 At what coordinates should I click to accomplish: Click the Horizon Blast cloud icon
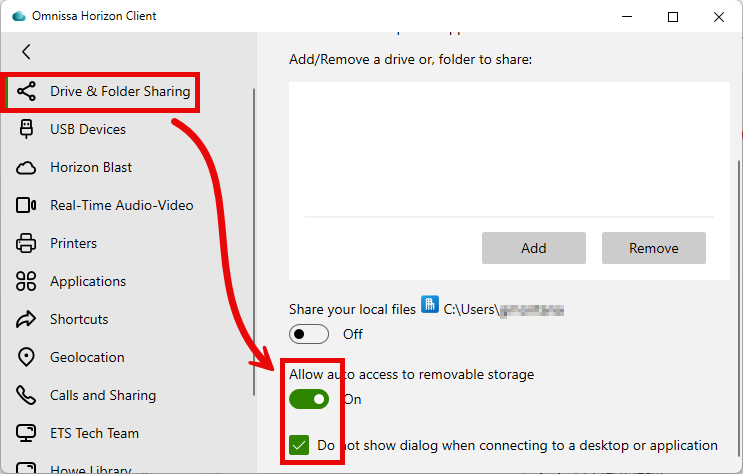click(x=27, y=167)
